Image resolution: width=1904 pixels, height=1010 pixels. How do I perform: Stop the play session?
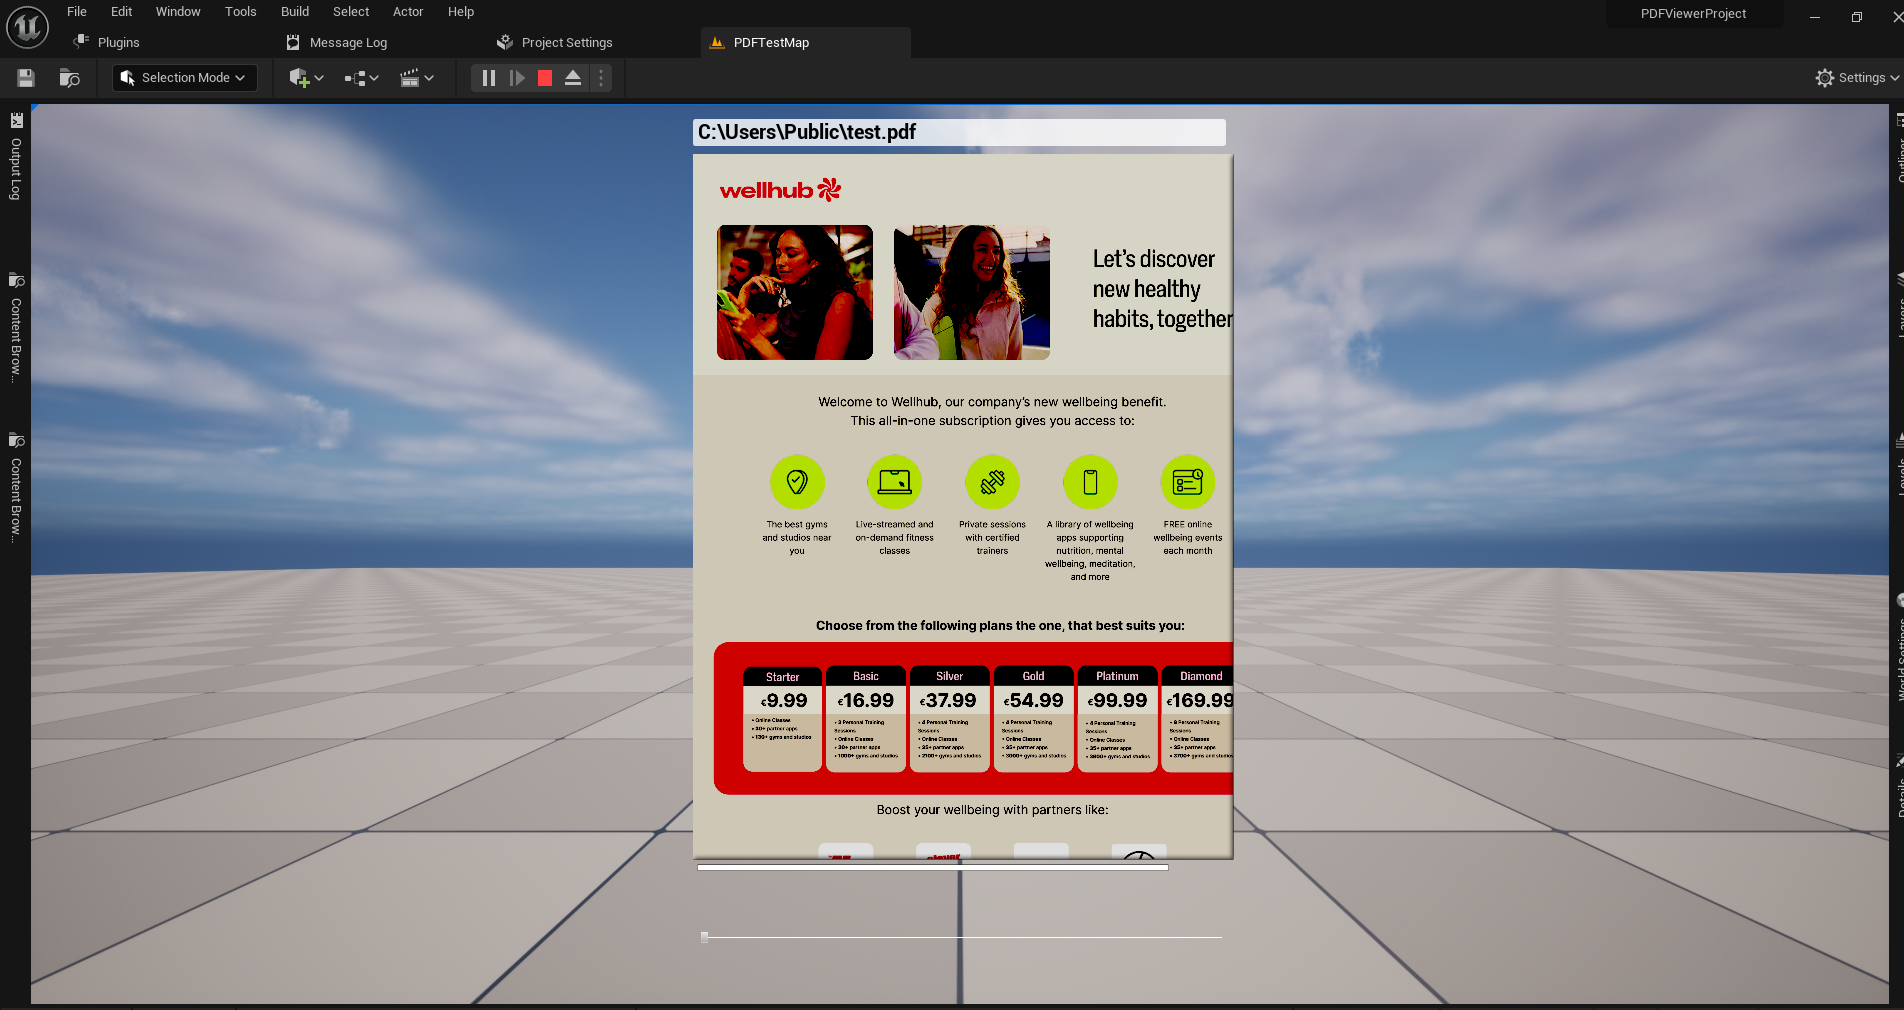pyautogui.click(x=545, y=78)
